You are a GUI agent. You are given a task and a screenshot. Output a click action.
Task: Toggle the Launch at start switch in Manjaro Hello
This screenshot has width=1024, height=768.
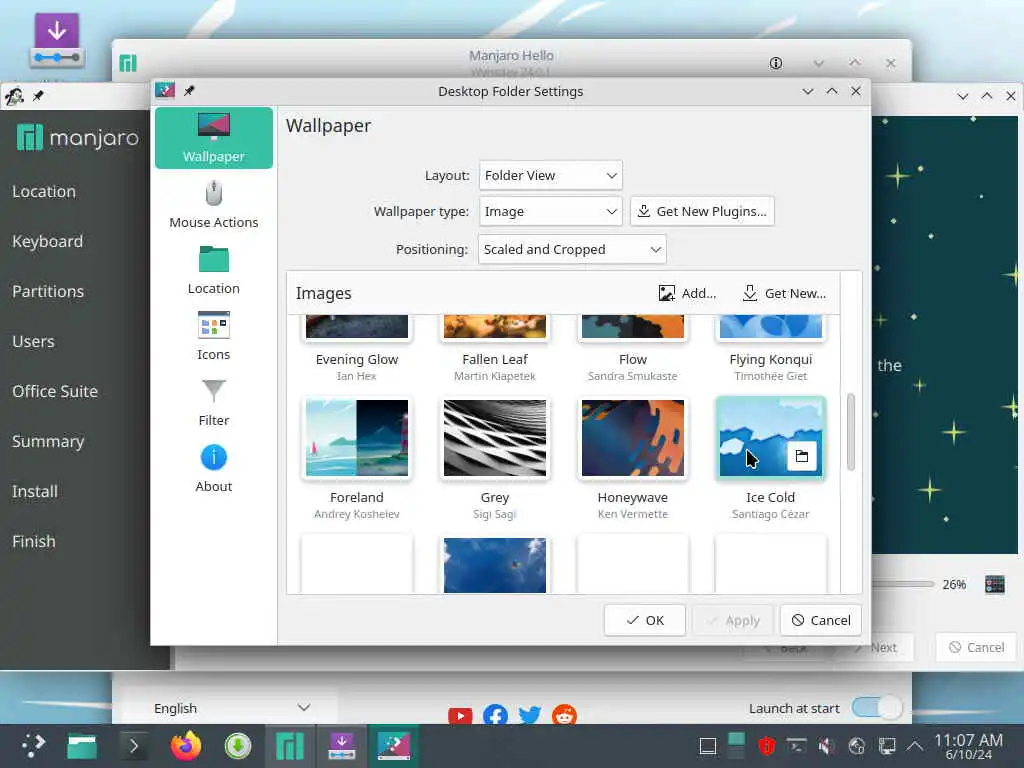click(x=877, y=707)
